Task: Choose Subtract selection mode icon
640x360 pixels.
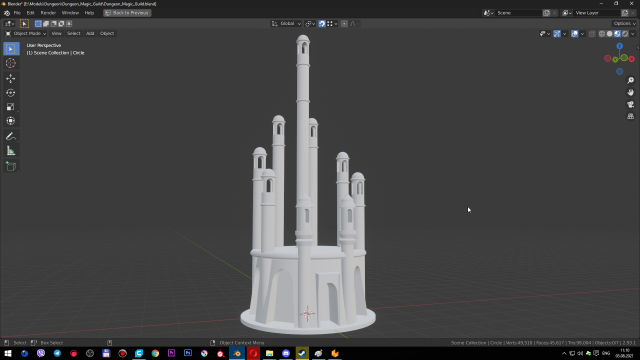Action: click(x=53, y=24)
